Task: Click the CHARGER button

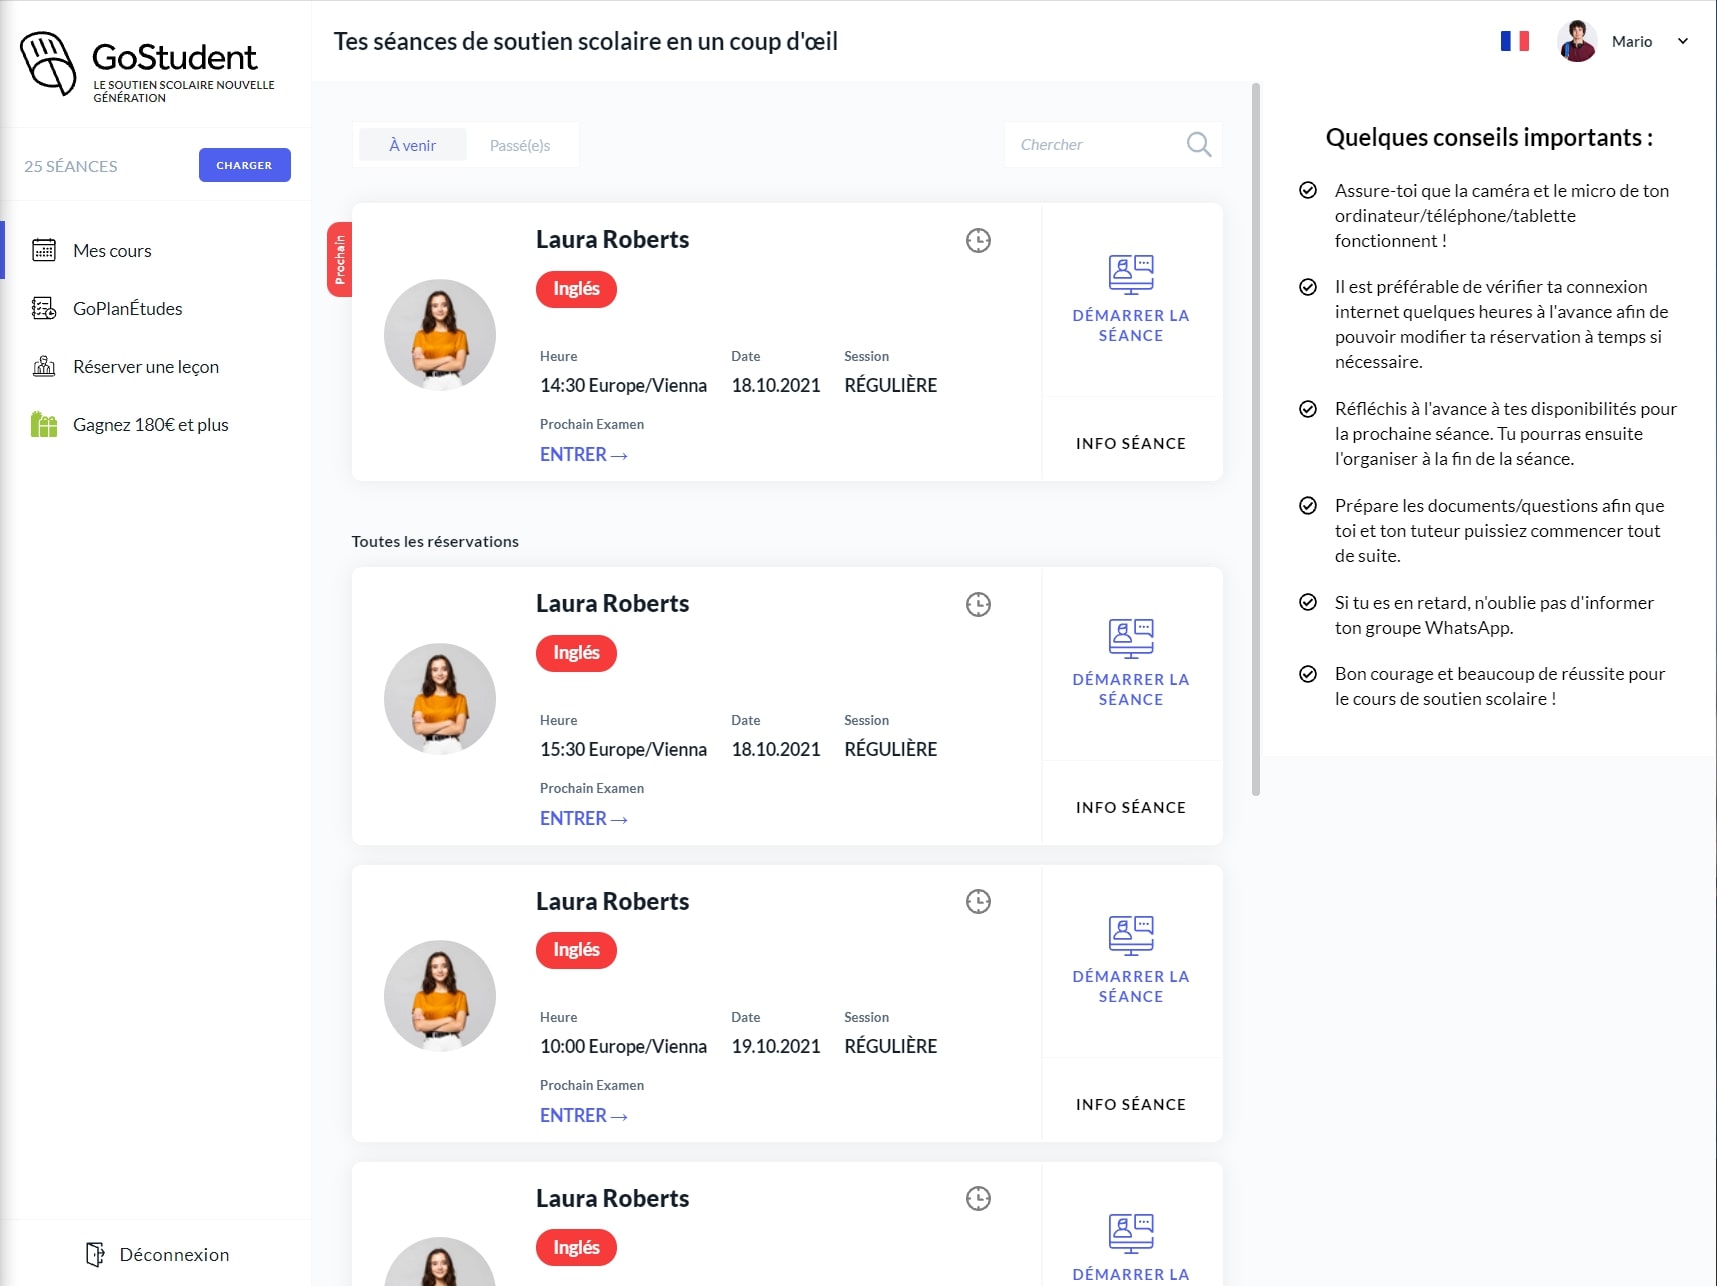Action: 244,165
